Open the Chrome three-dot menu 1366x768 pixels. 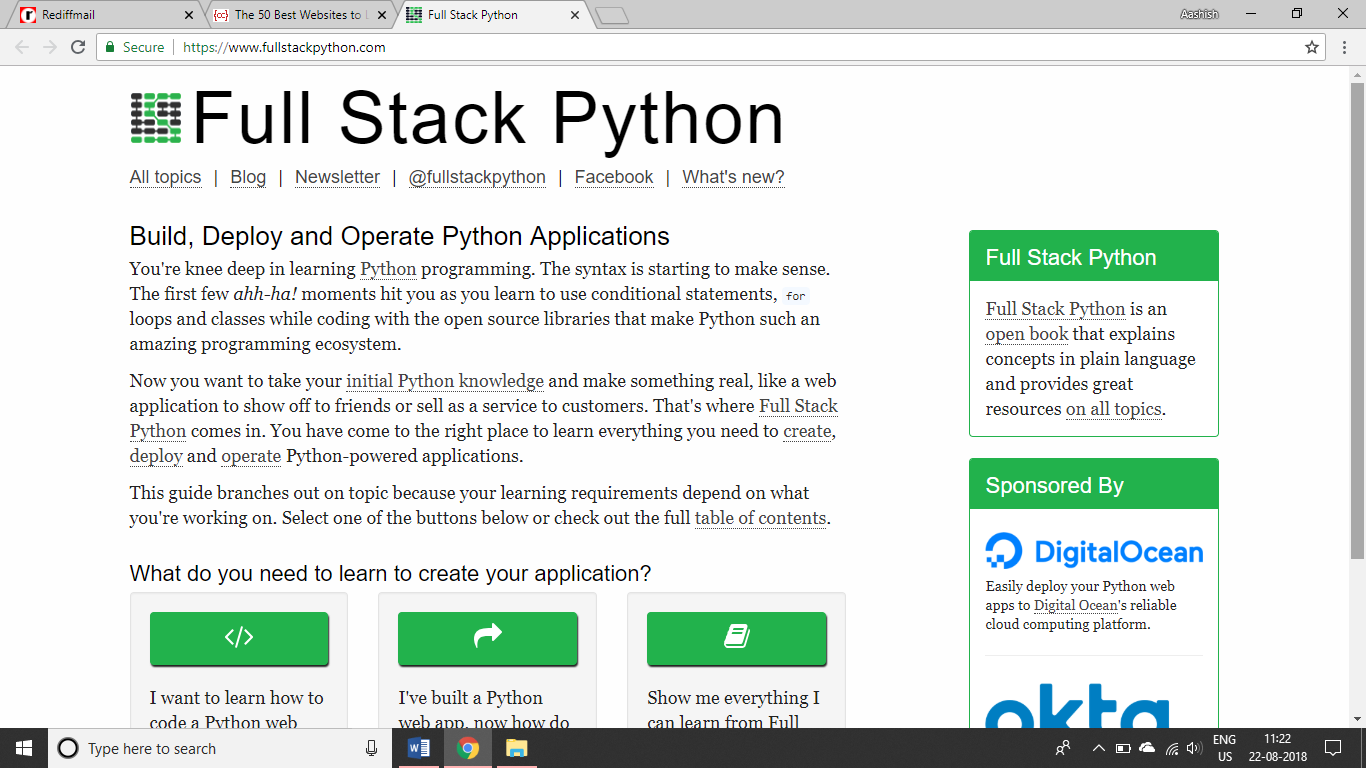[x=1345, y=47]
